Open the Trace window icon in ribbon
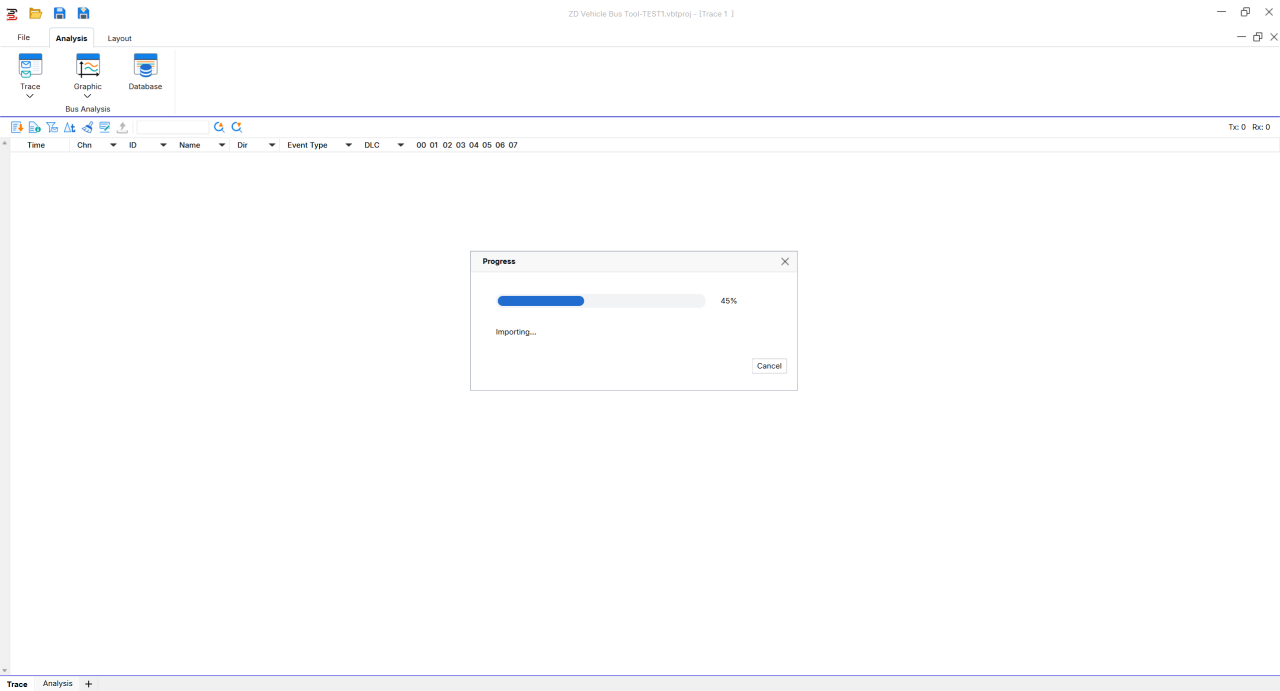The height and width of the screenshot is (691, 1280). click(30, 66)
